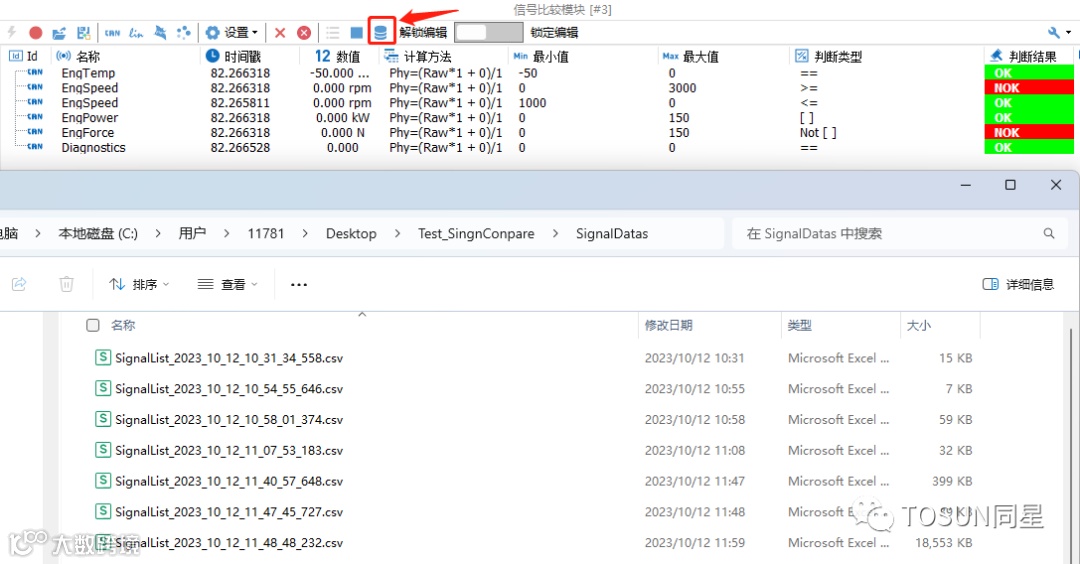This screenshot has height=564, width=1080.
Task: Click the system variable dots icon
Action: [x=184, y=32]
